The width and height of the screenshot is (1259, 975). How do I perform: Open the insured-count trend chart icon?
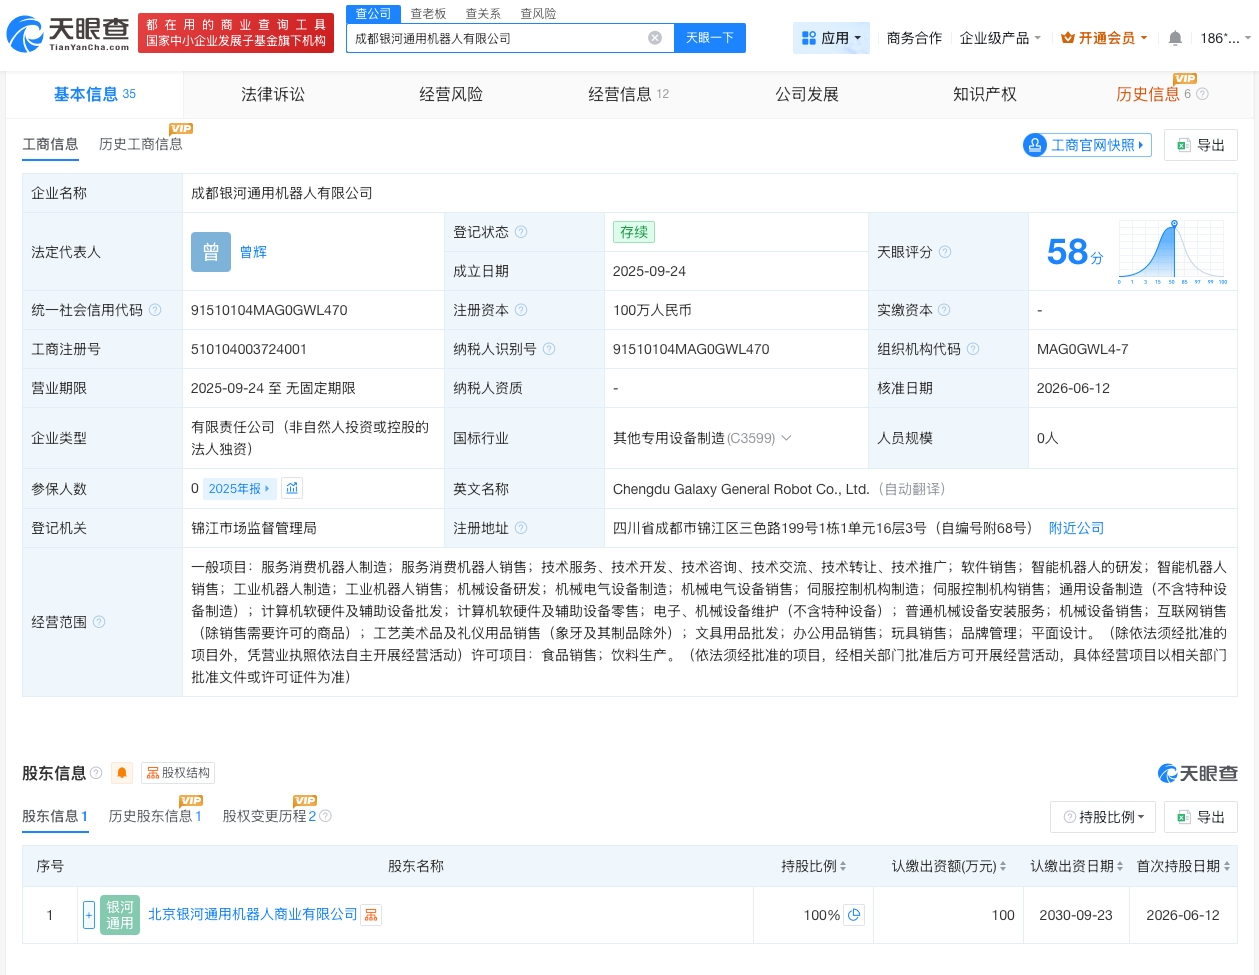click(292, 488)
